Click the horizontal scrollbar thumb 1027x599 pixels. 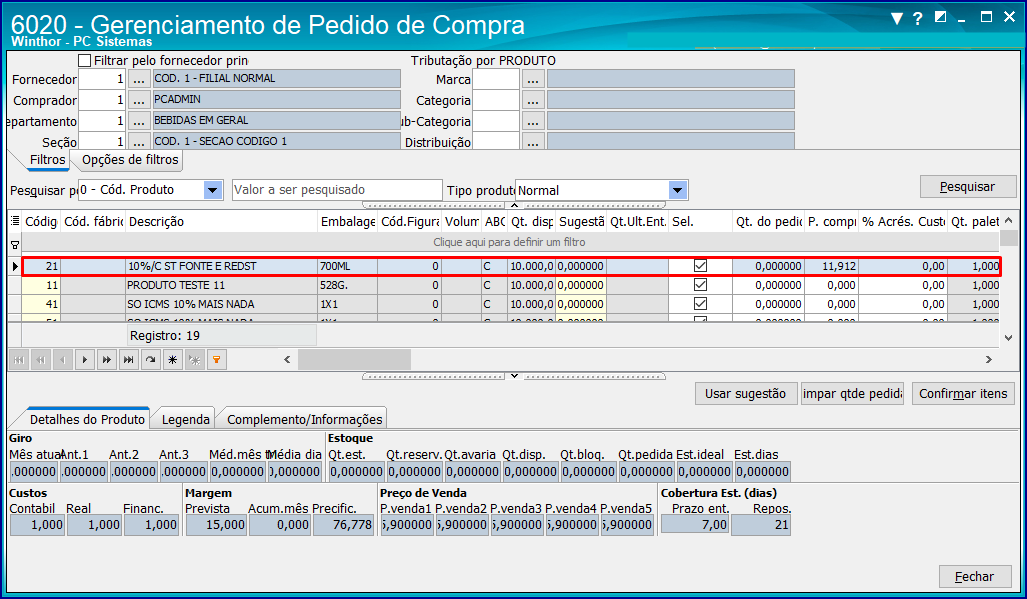pyautogui.click(x=354, y=359)
